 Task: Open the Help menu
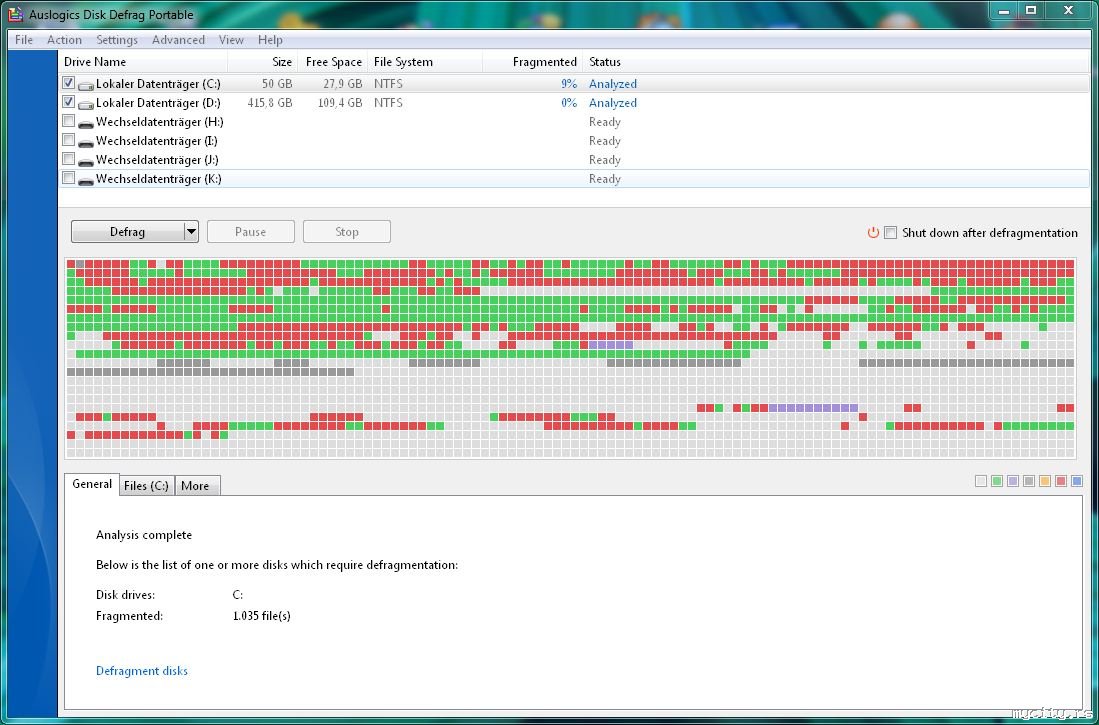click(x=270, y=40)
